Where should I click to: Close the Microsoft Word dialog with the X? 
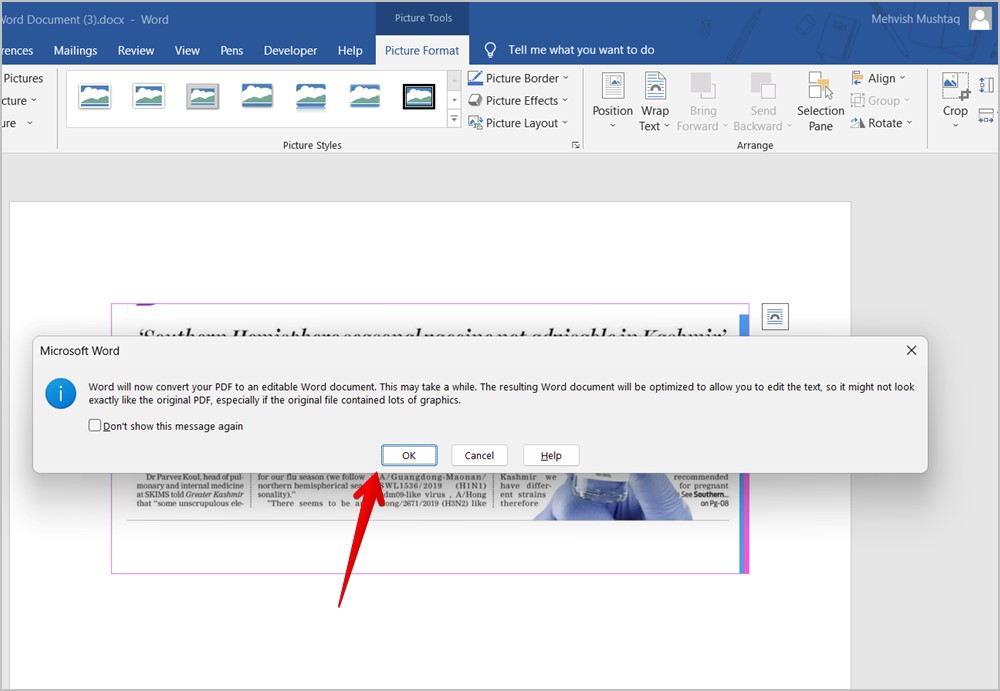coord(911,350)
